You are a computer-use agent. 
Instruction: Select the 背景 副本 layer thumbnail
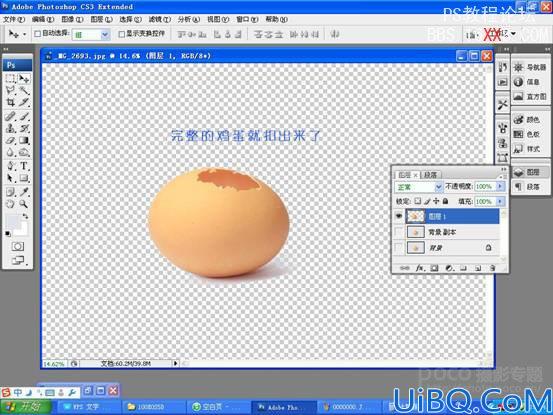415,232
